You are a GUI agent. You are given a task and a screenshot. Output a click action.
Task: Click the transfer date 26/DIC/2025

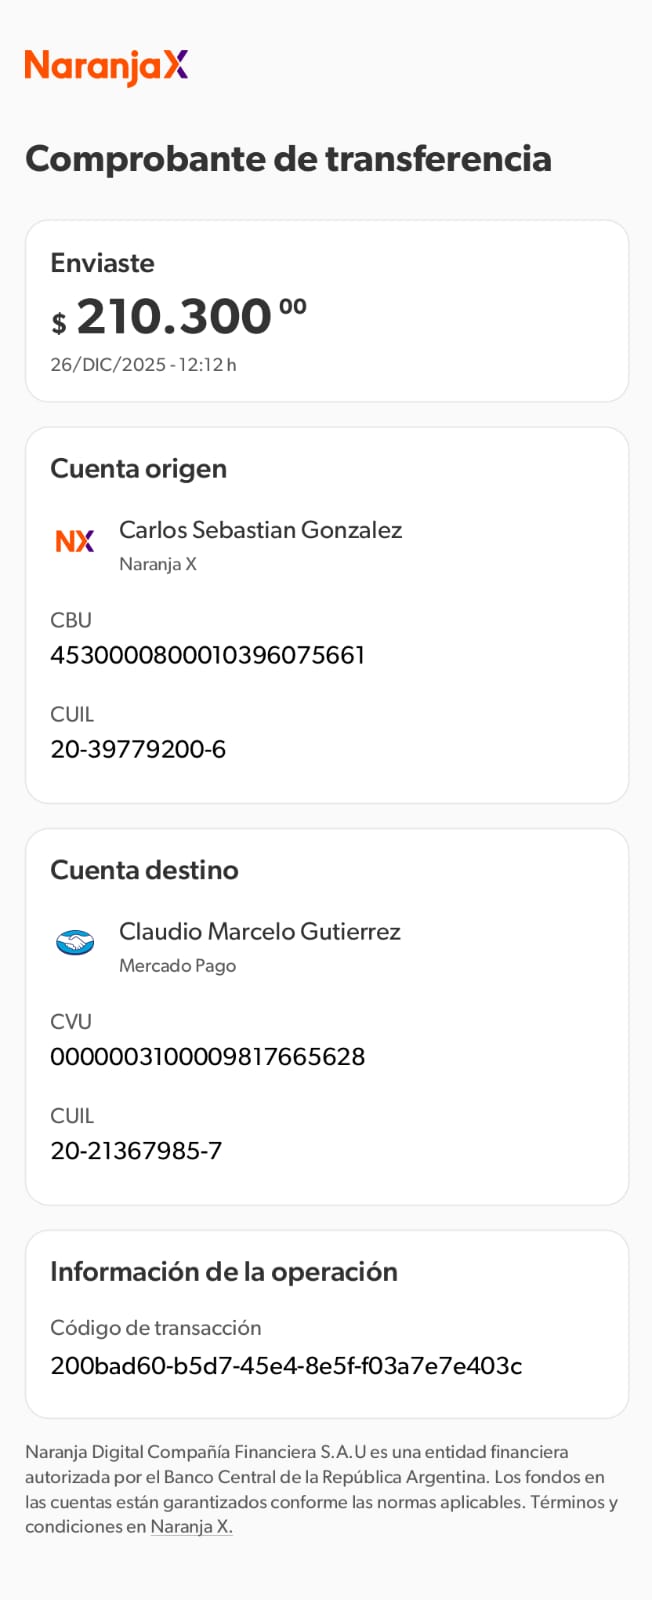click(108, 365)
